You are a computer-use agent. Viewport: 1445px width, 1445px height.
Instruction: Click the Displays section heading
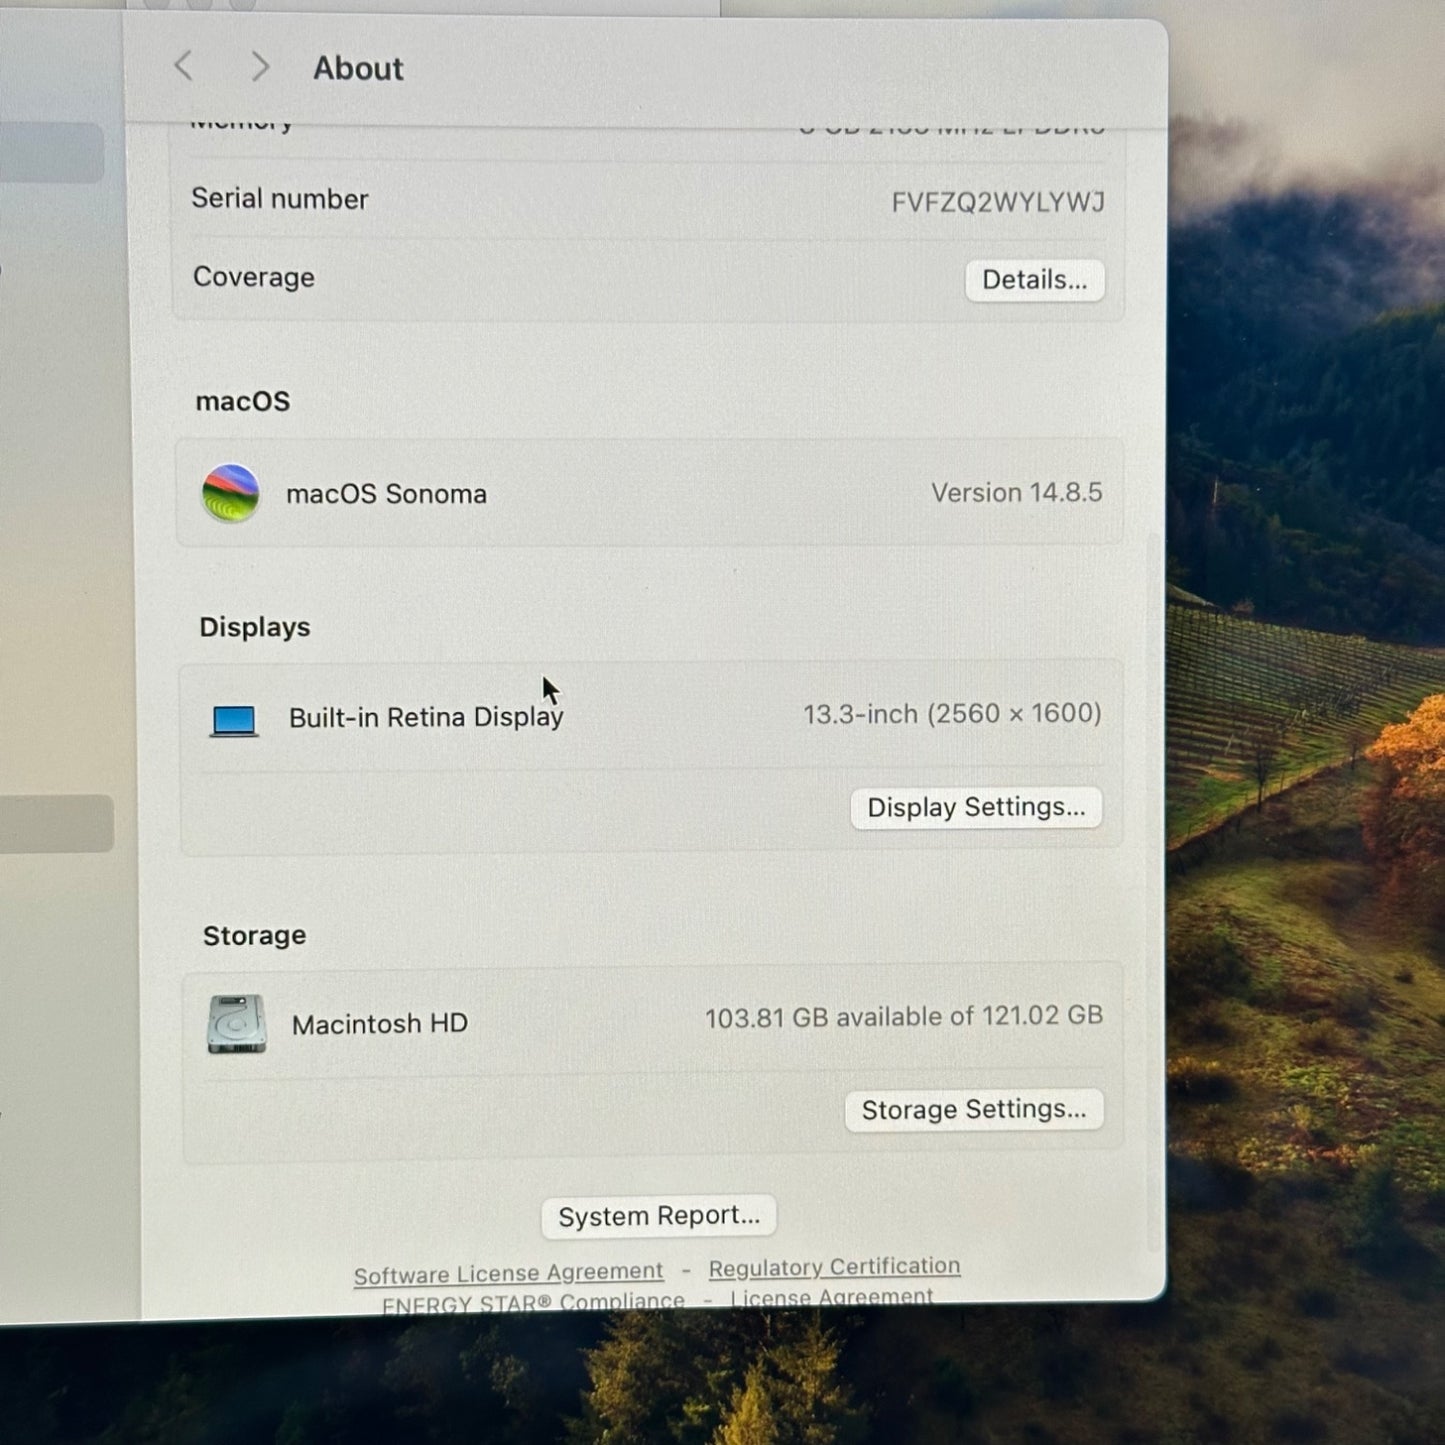[x=255, y=627]
